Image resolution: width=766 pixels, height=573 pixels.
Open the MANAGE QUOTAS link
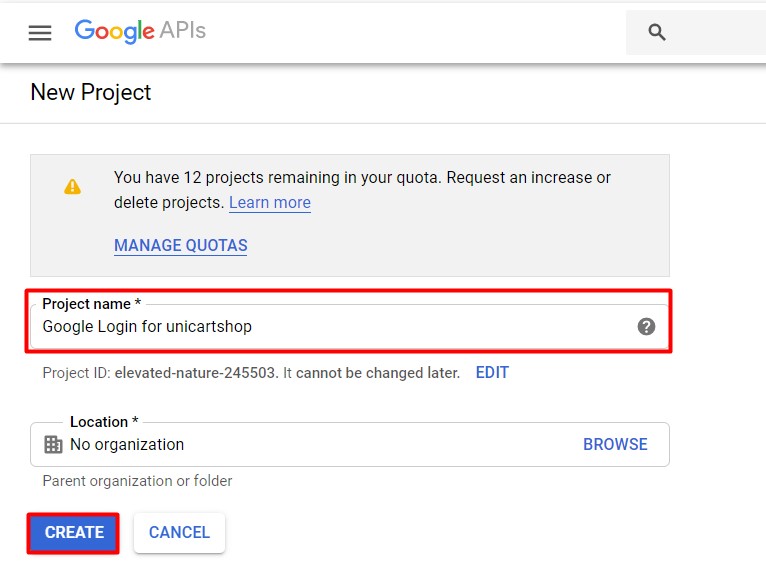click(x=181, y=245)
